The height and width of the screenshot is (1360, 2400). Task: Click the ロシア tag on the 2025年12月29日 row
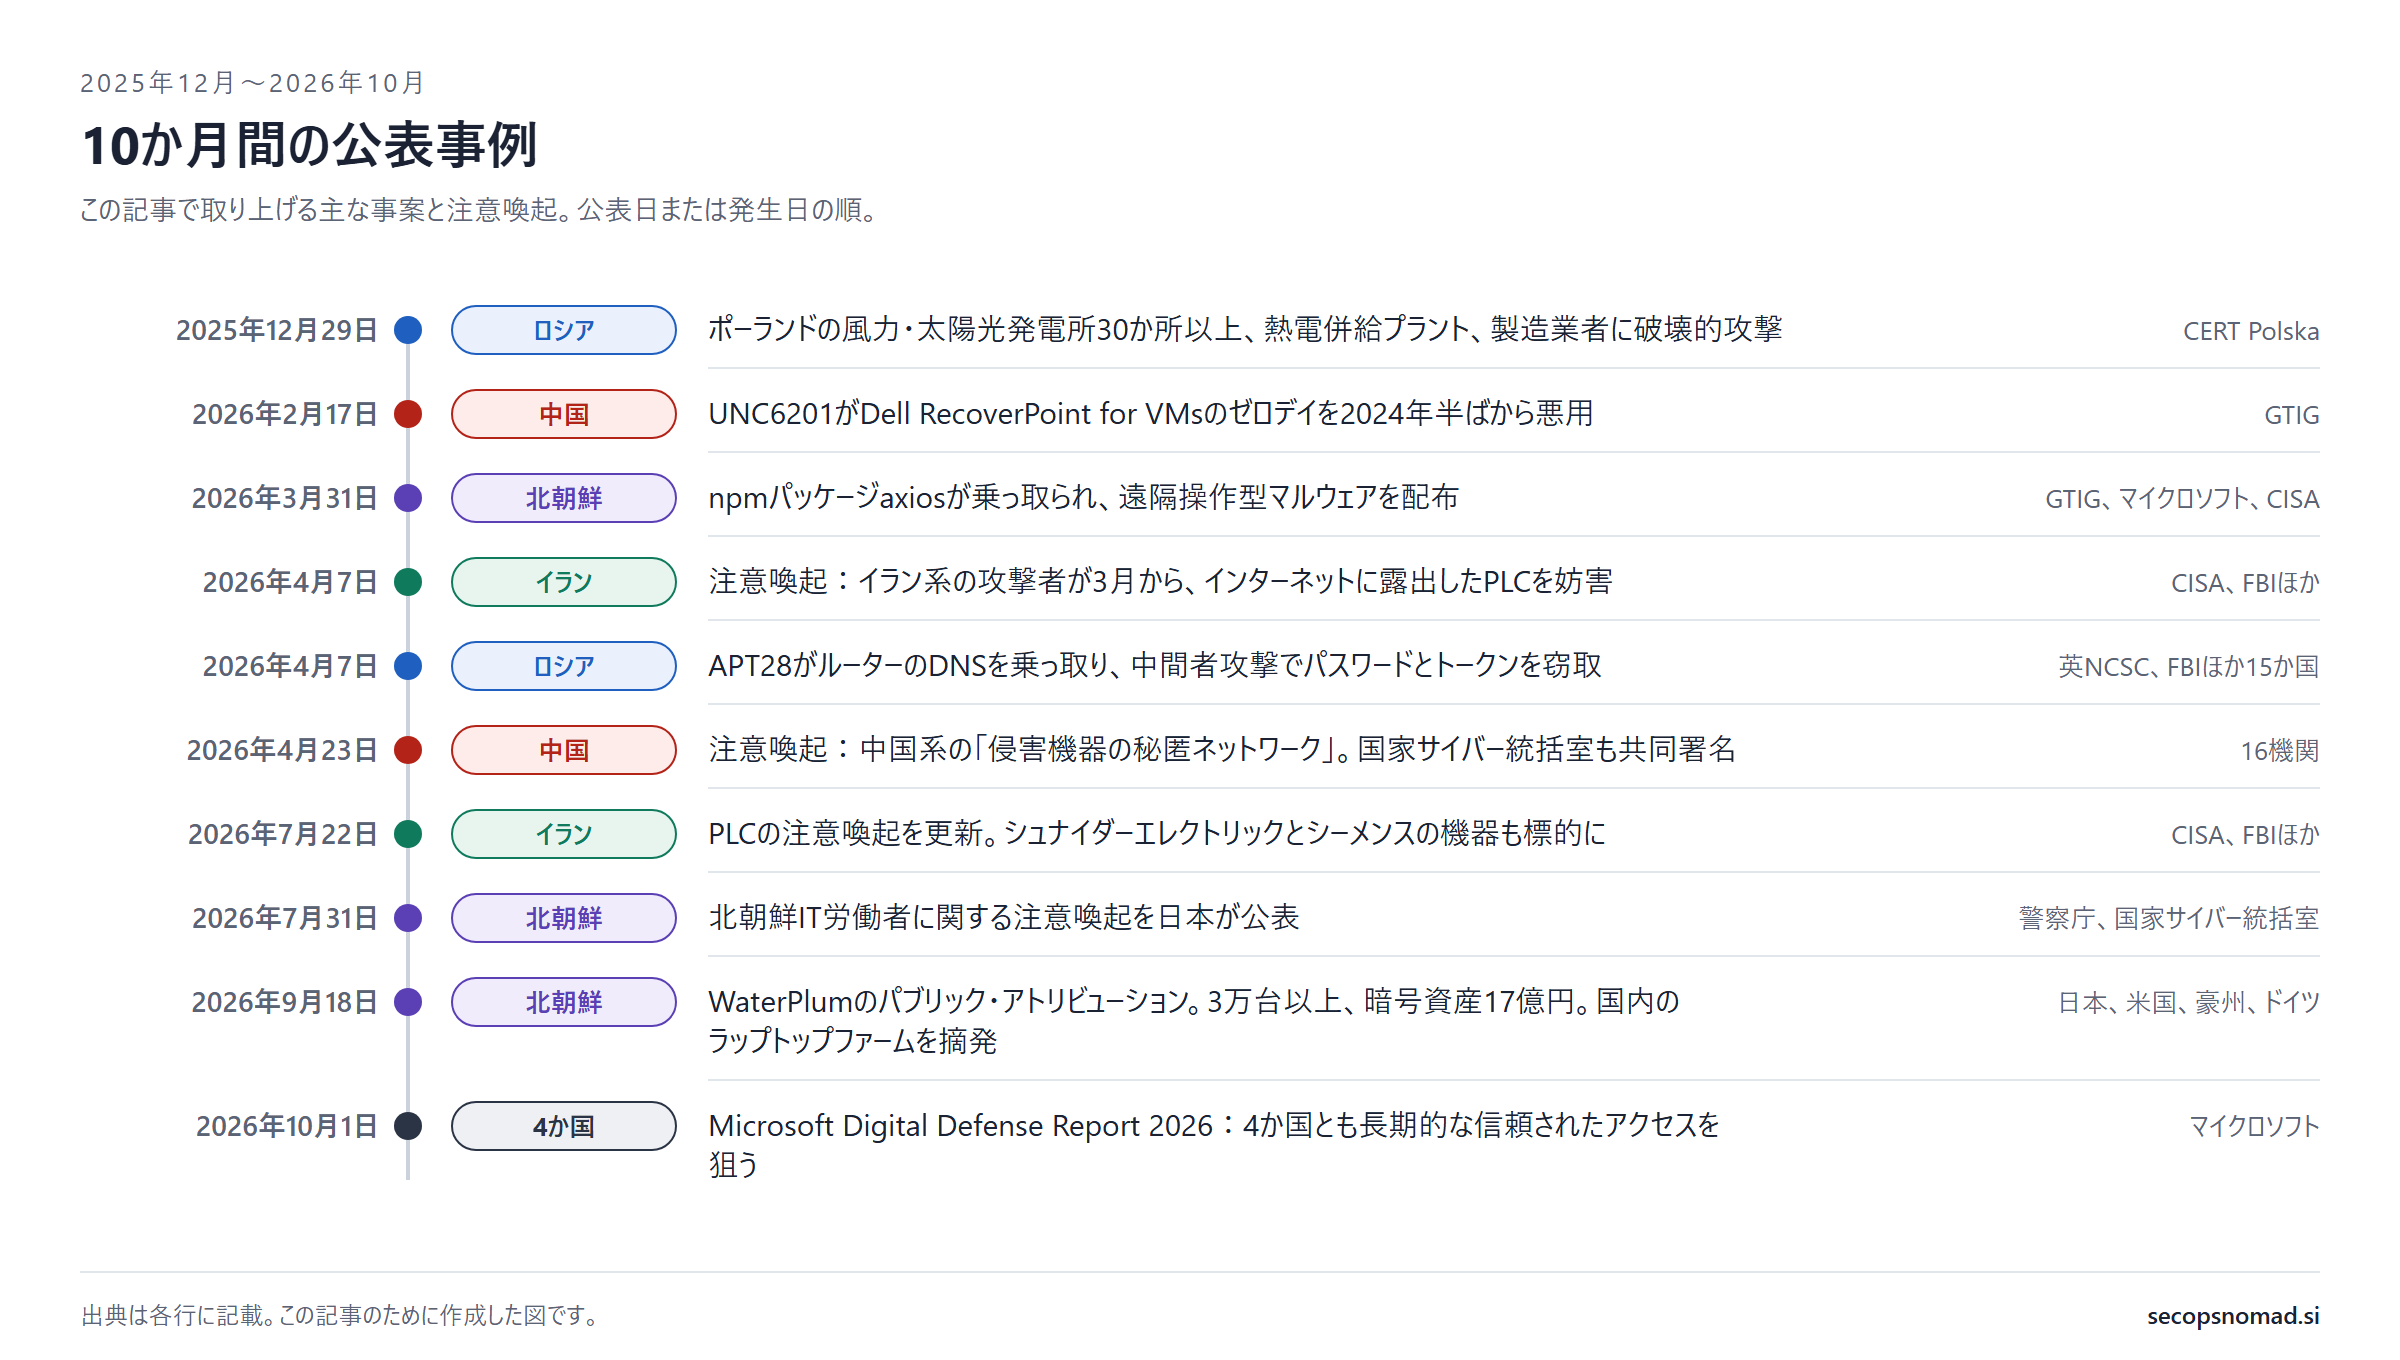point(564,330)
